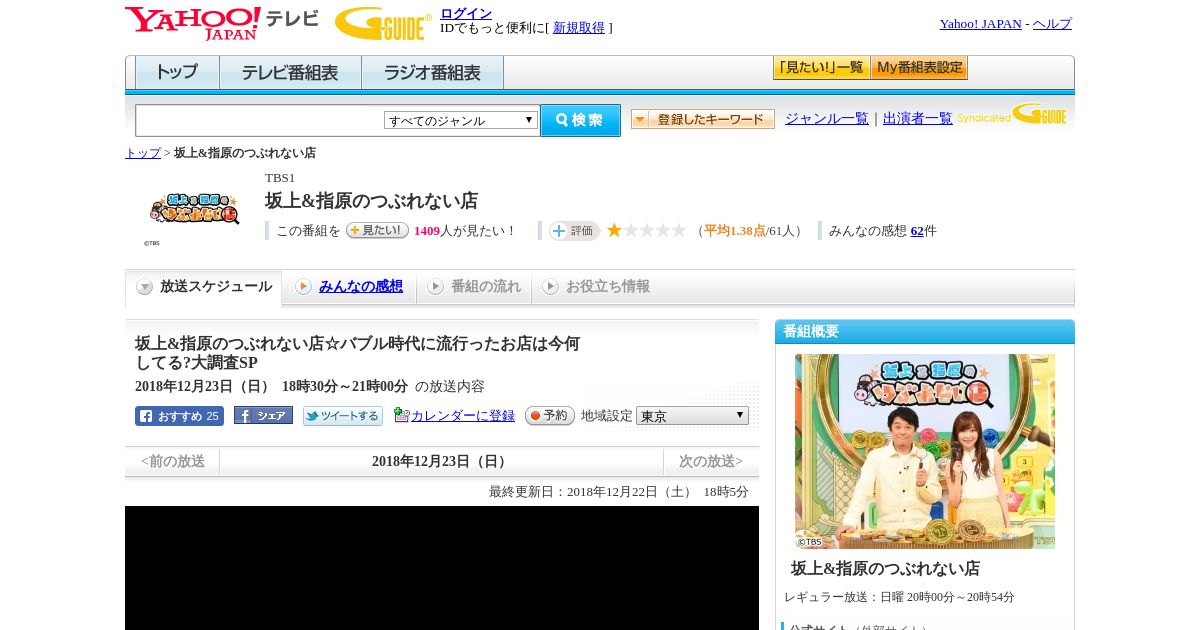Open the みんなの感想 tab
The image size is (1200, 630).
click(360, 287)
